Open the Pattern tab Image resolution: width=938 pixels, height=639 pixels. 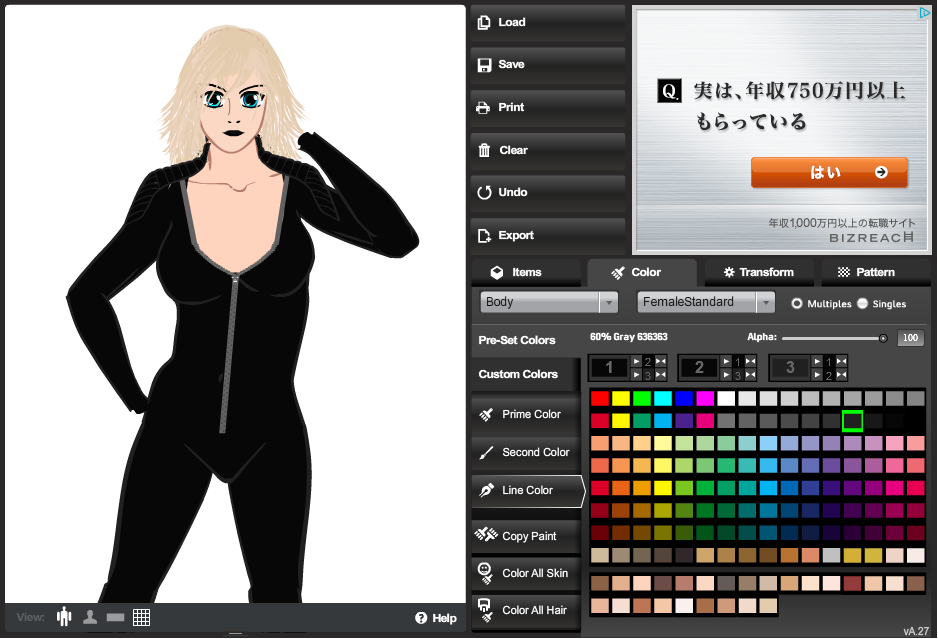tap(876, 272)
